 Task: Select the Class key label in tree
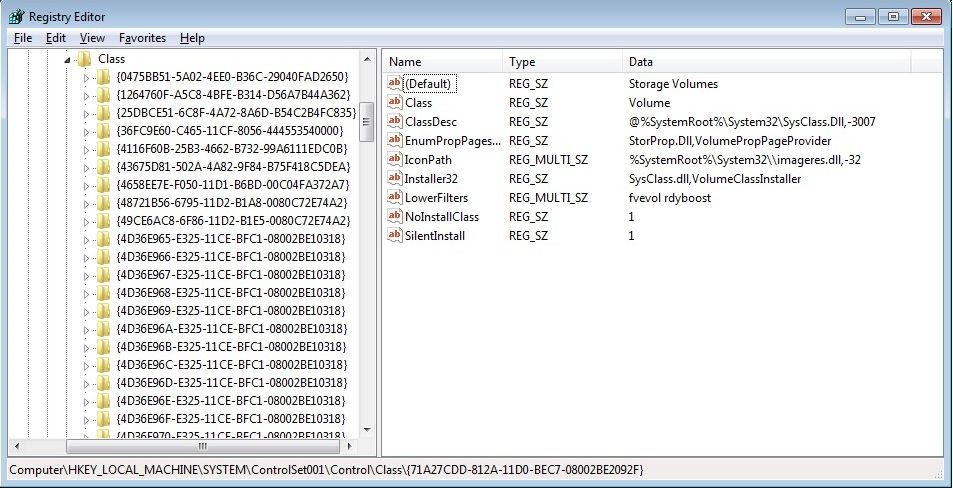coord(111,59)
